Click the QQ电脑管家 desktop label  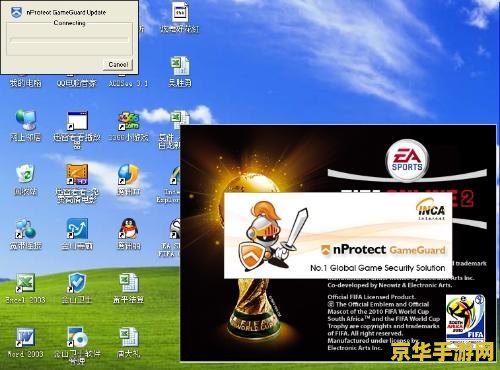[77, 83]
